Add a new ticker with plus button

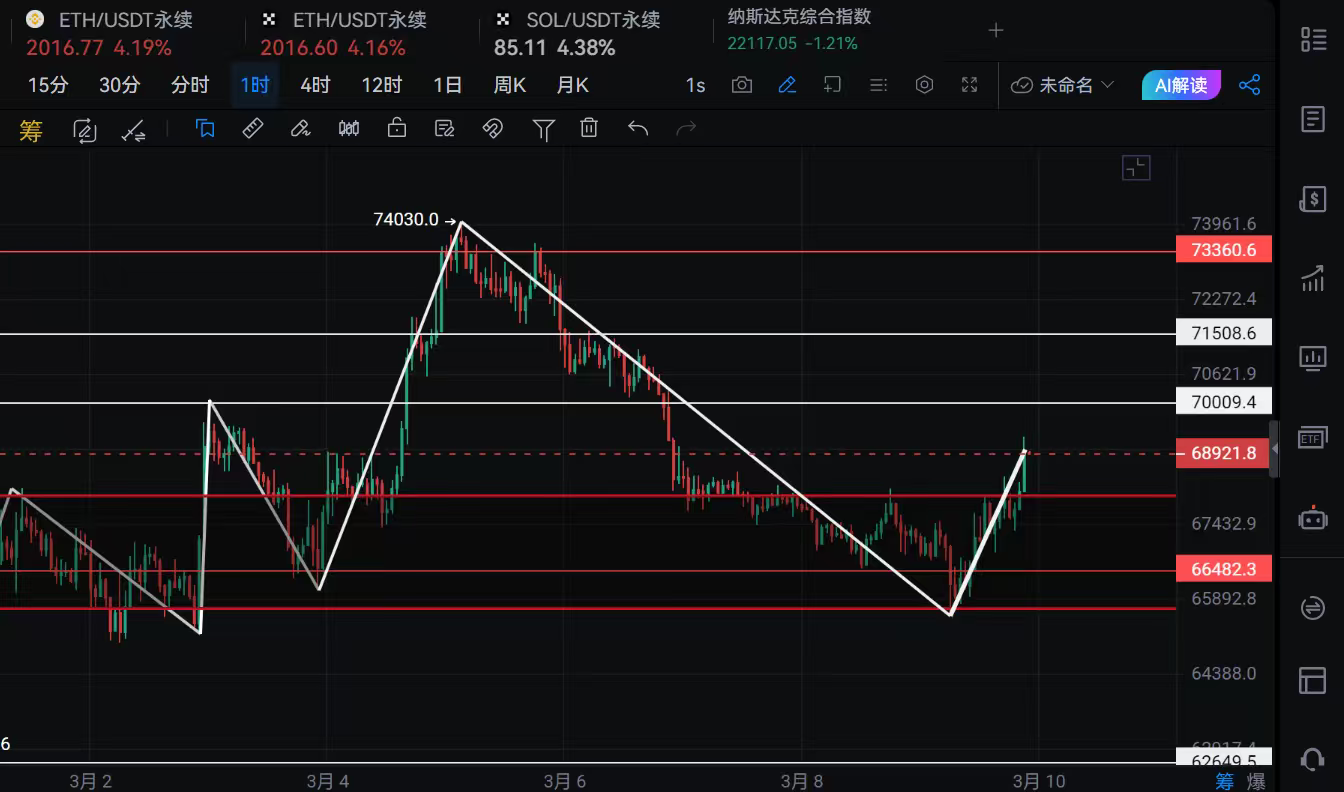click(x=995, y=31)
